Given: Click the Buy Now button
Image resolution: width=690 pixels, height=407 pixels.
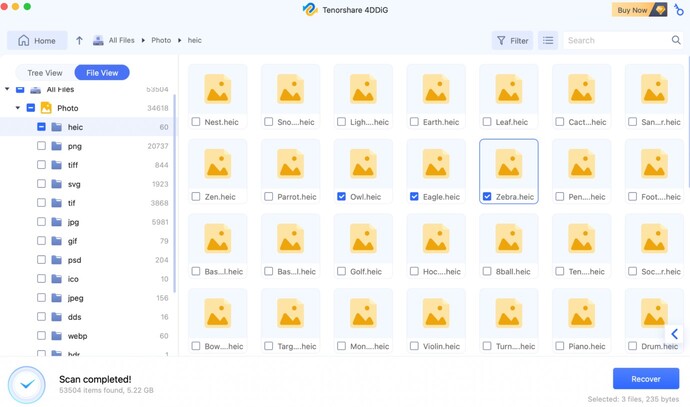Looking at the screenshot, I should coord(639,10).
